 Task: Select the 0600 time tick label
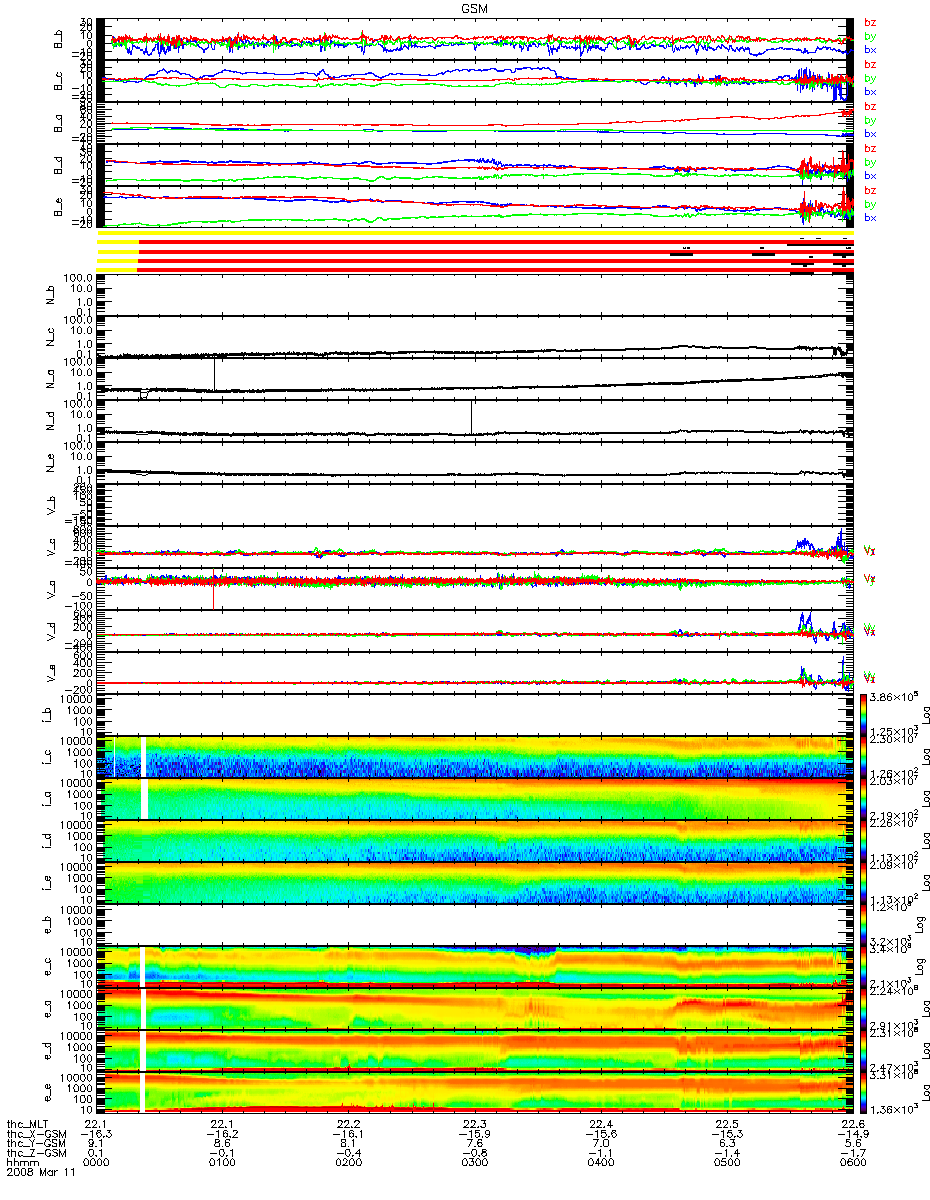(852, 1163)
